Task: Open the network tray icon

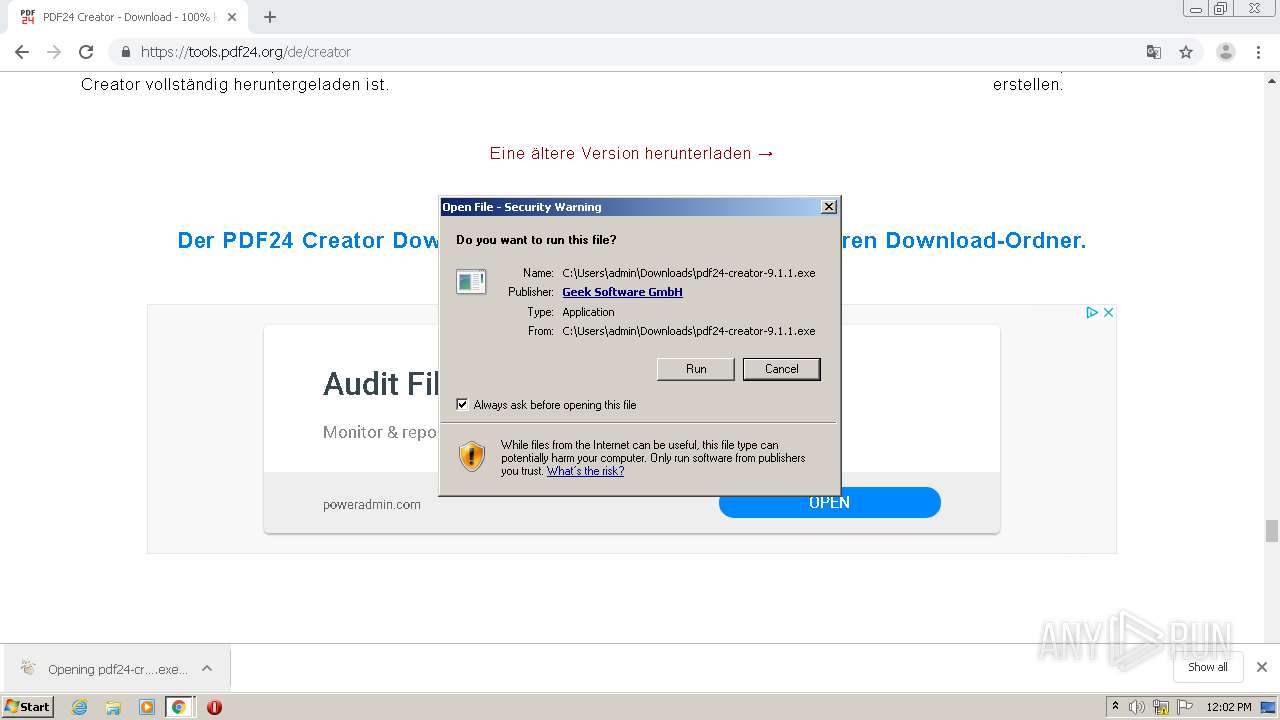Action: (x=1161, y=707)
